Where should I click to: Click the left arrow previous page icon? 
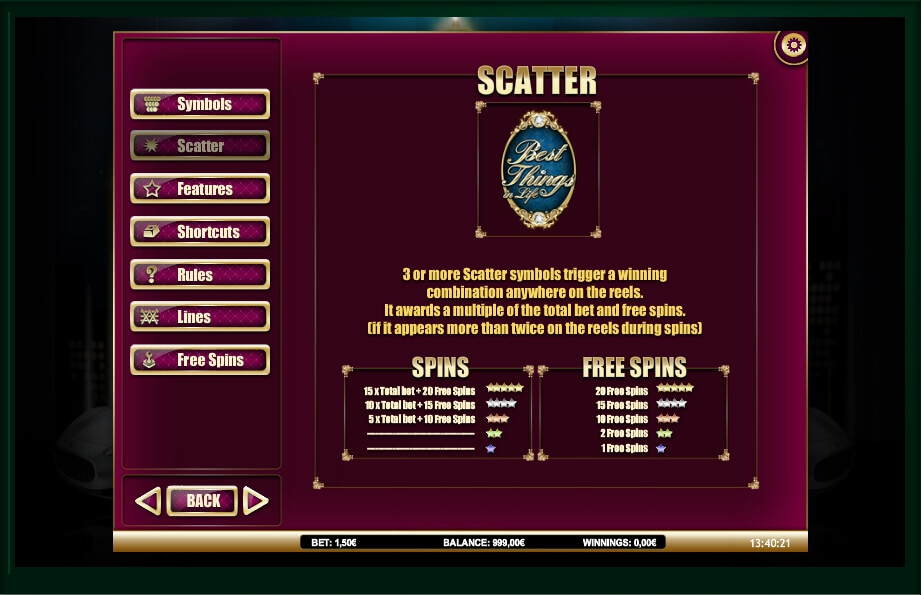(x=147, y=501)
